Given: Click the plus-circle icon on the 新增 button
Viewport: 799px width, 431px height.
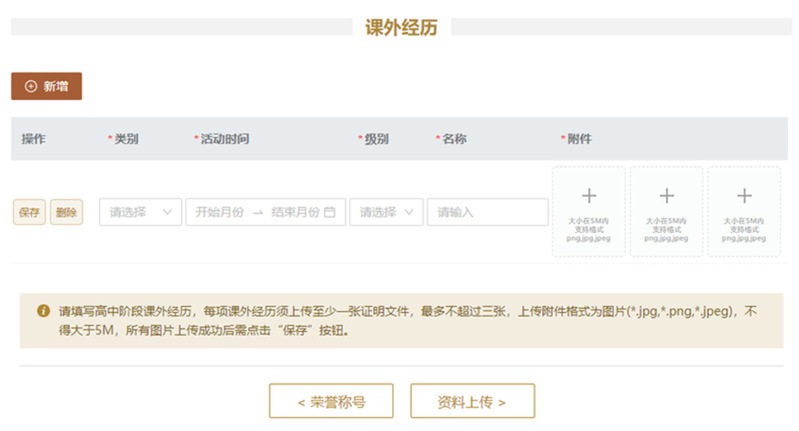Looking at the screenshot, I should tap(30, 87).
